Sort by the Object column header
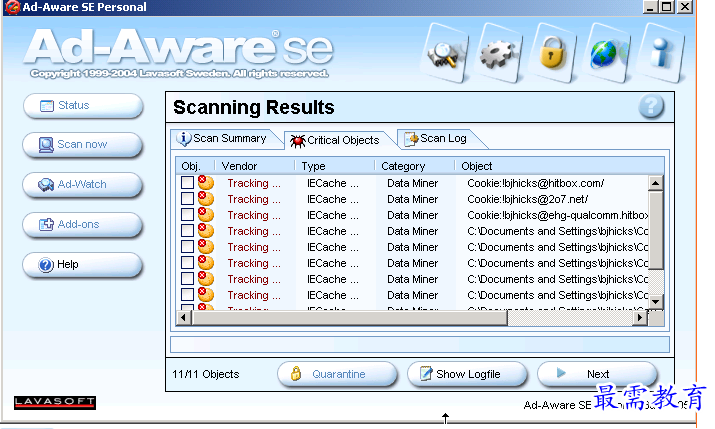Viewport: 715px width, 429px height. (x=559, y=166)
